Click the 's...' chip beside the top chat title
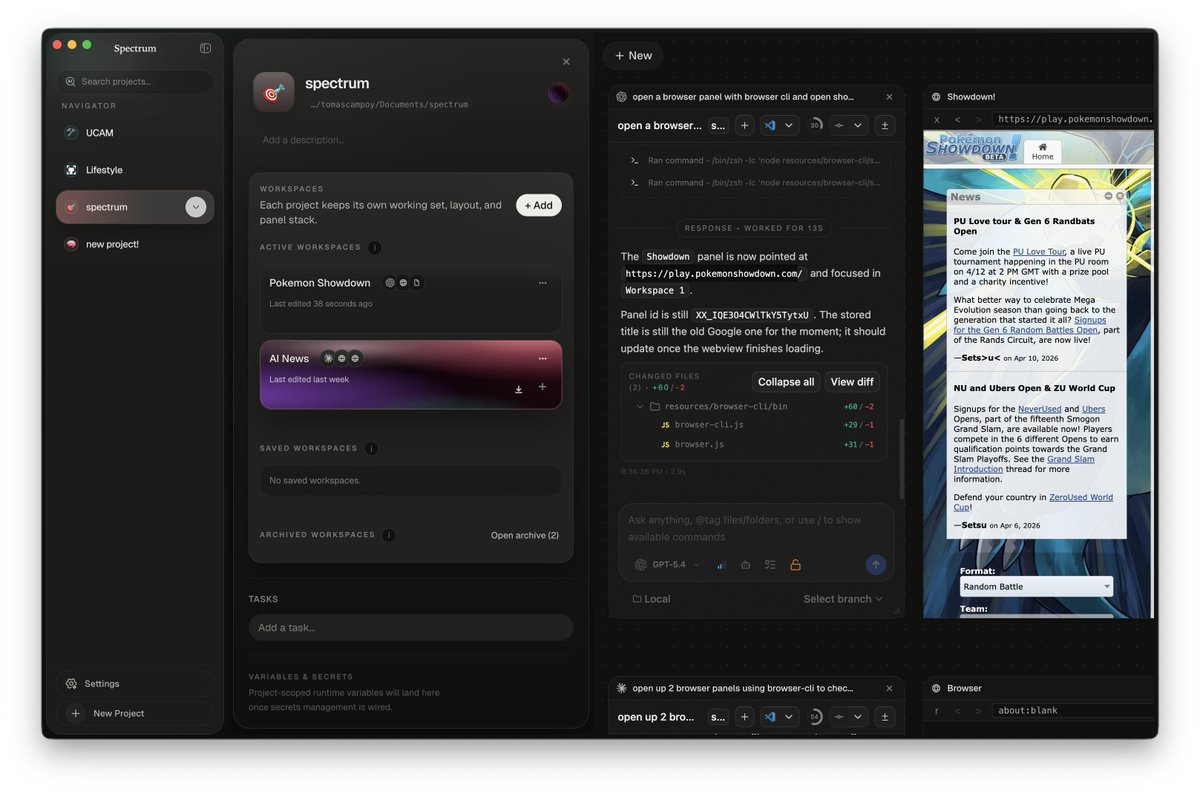Image resolution: width=1200 pixels, height=794 pixels. pos(718,126)
